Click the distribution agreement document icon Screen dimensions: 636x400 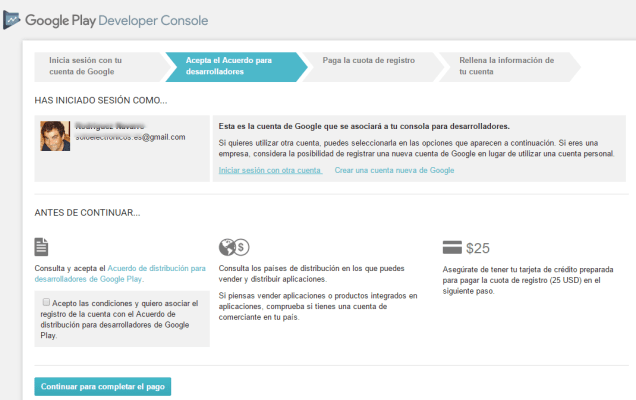click(x=41, y=247)
